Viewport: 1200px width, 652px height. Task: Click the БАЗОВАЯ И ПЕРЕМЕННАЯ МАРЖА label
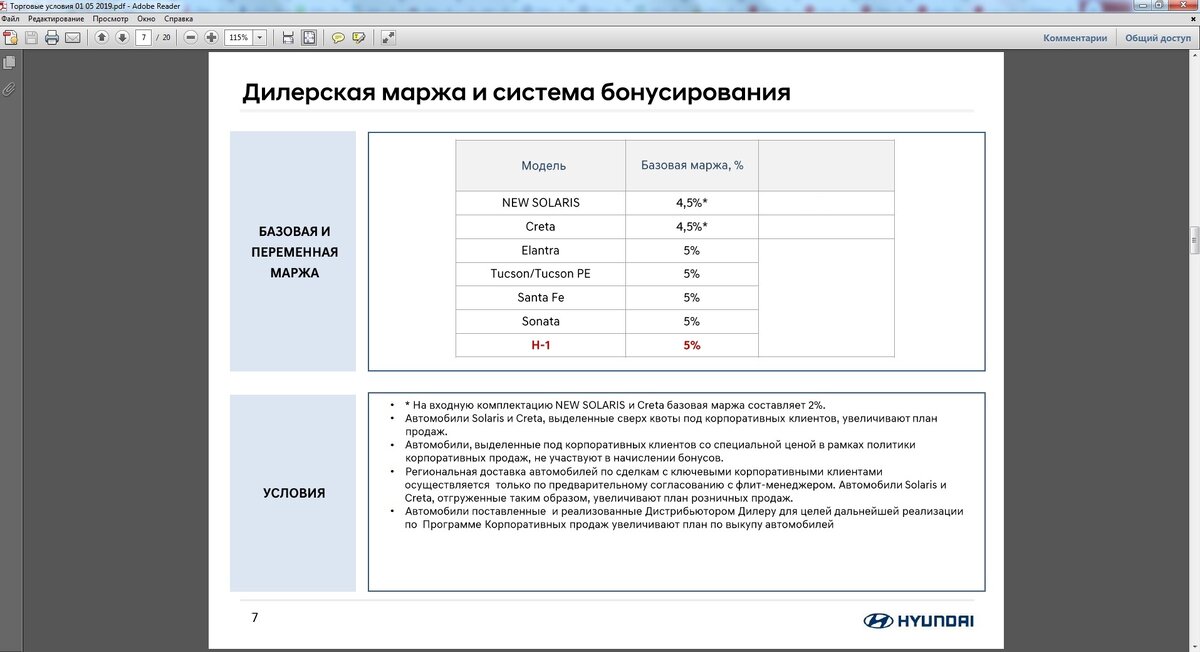click(293, 252)
